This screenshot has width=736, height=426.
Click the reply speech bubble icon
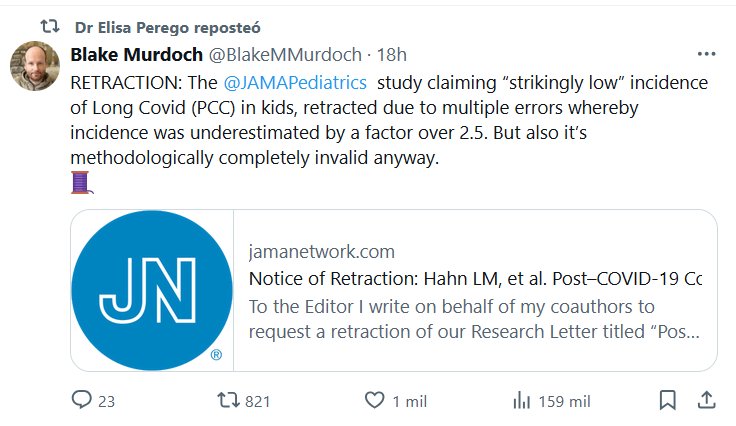click(82, 400)
